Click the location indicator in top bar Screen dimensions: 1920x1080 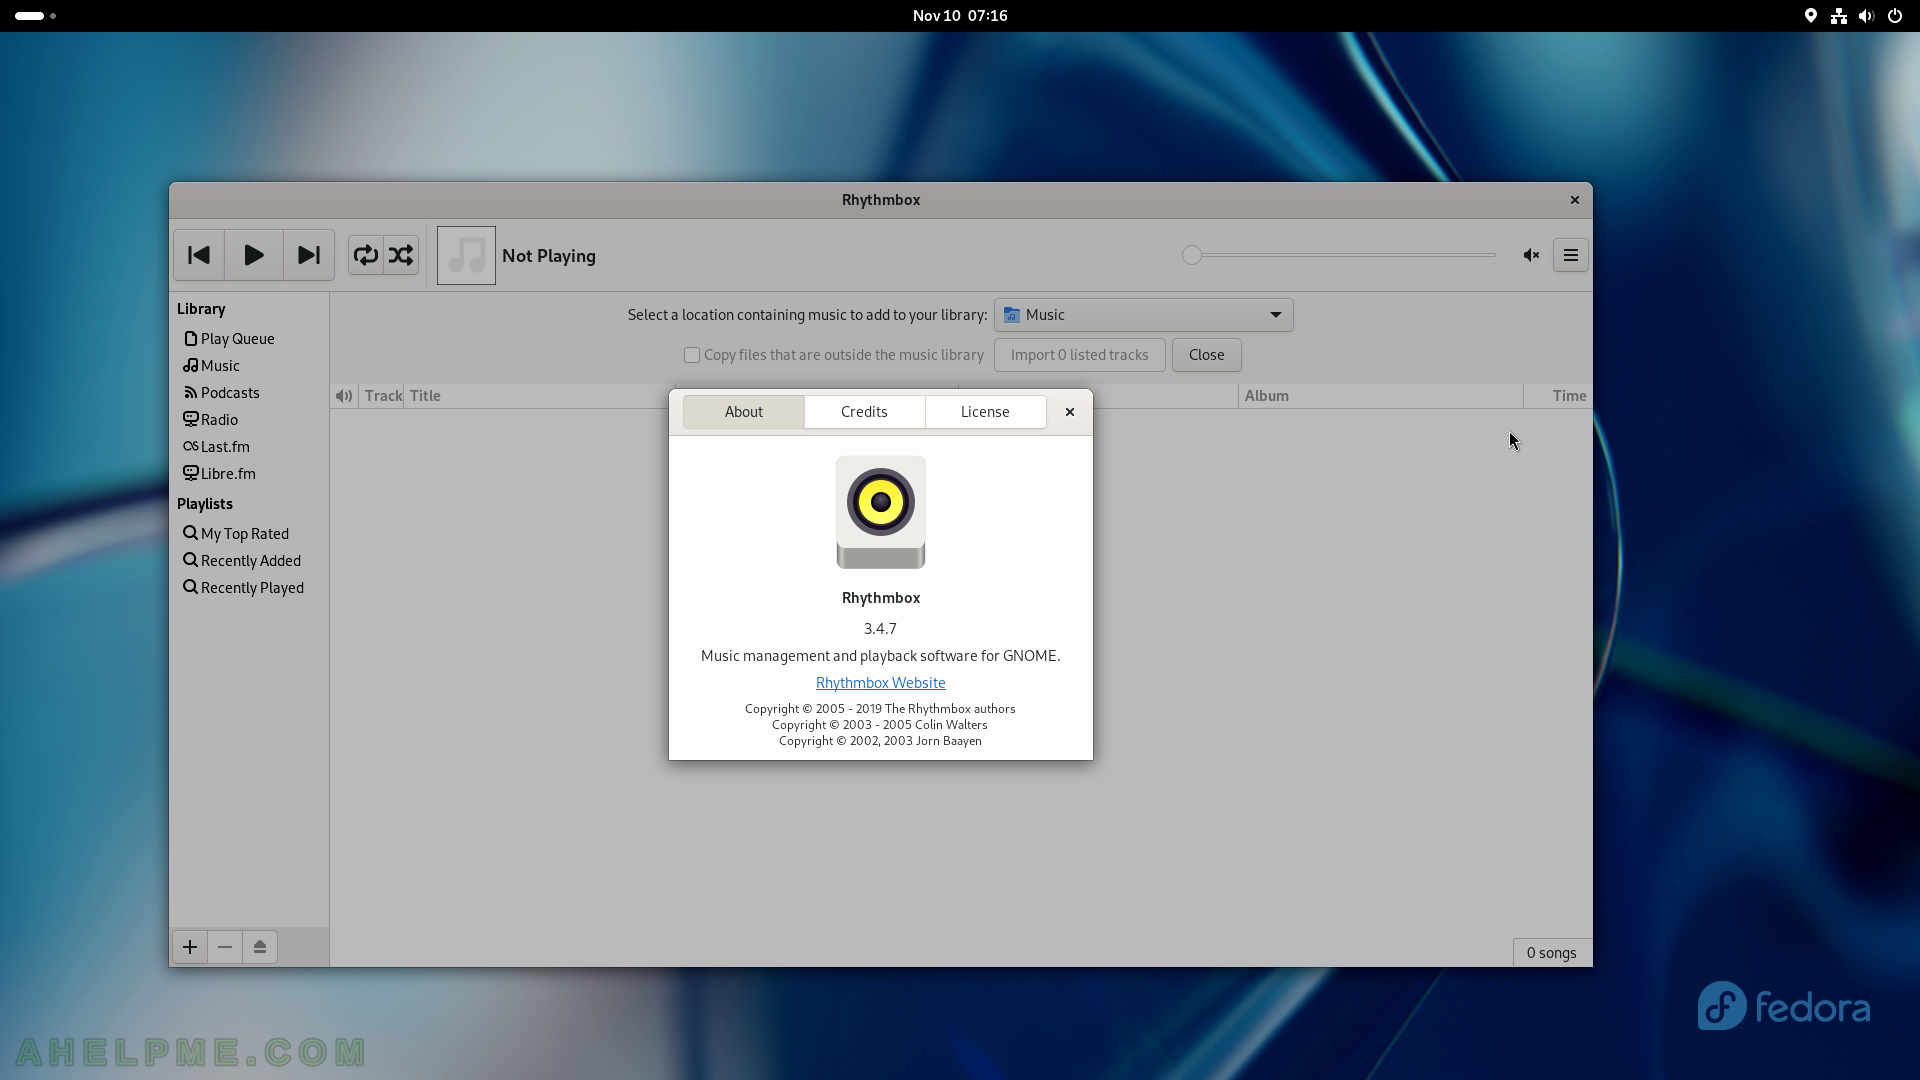click(x=1811, y=16)
